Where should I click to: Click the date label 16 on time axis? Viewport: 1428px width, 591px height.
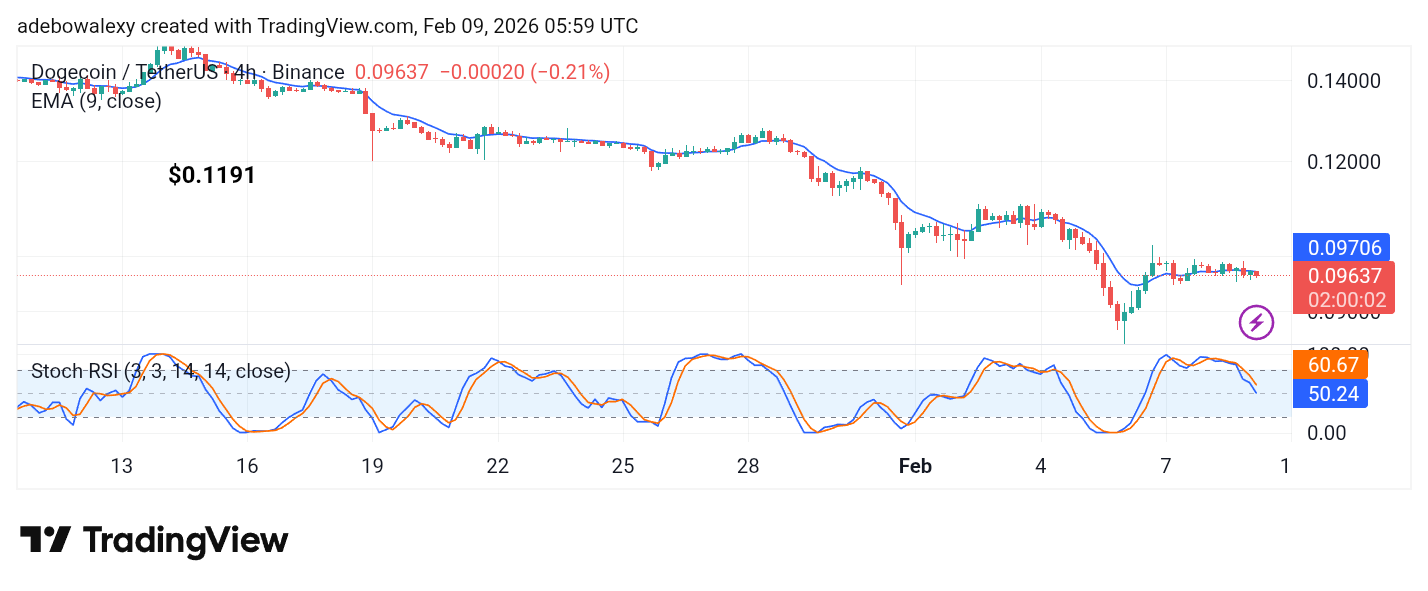coord(247,466)
